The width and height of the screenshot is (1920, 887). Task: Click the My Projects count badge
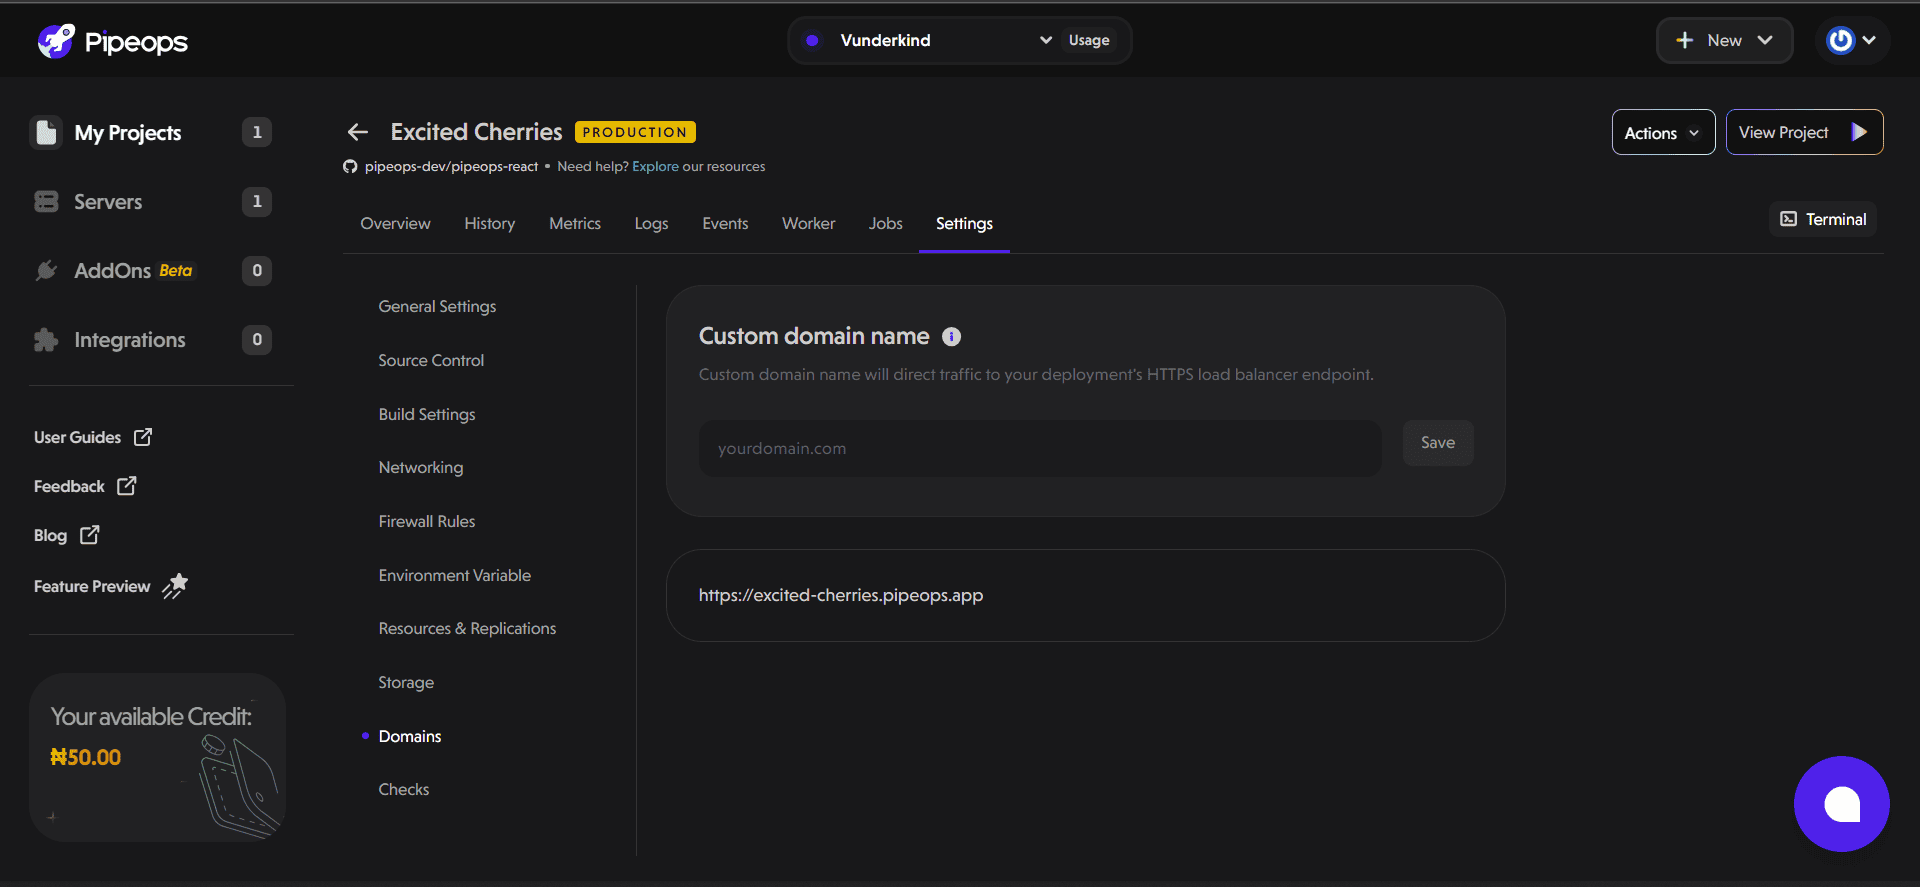pyautogui.click(x=257, y=132)
